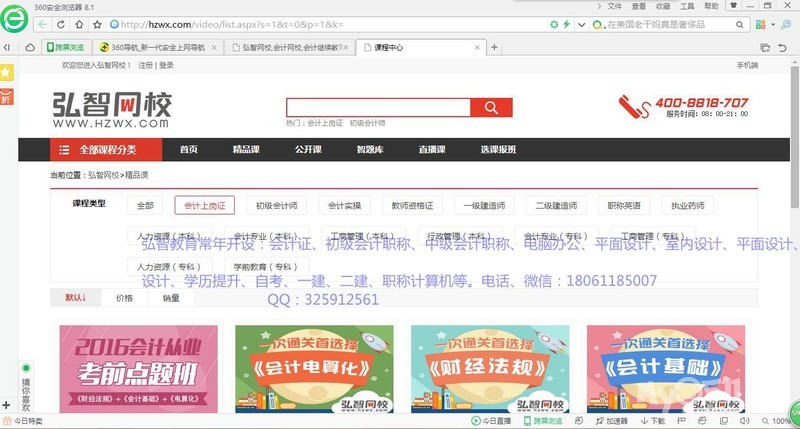The width and height of the screenshot is (800, 429).
Task: Click the 100% zoom level control
Action: (x=777, y=421)
